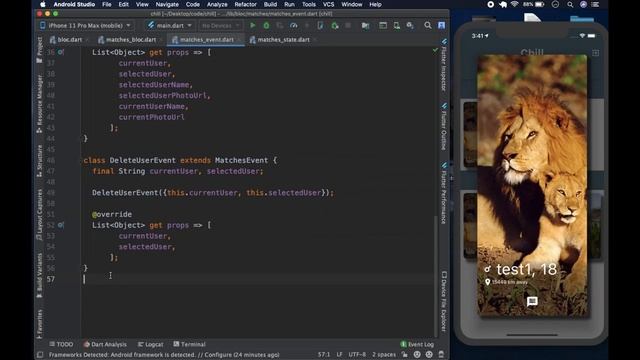Image resolution: width=640 pixels, height=360 pixels.
Task: Click the happy face feedback icon
Action: click(417, 355)
